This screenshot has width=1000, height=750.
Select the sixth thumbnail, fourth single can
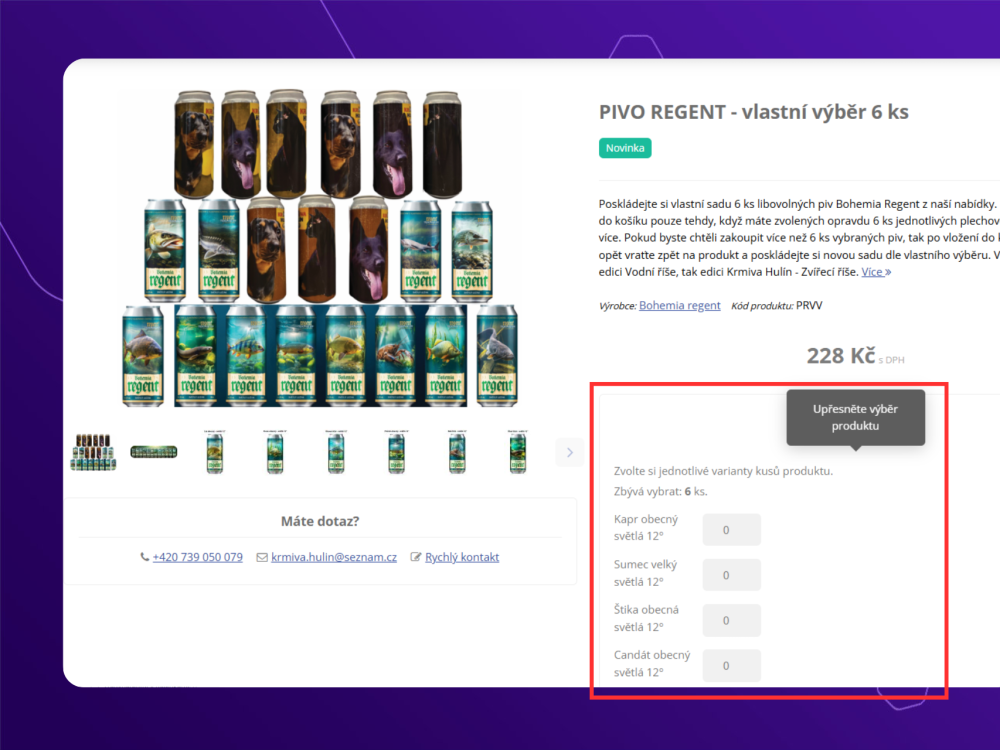coord(396,452)
